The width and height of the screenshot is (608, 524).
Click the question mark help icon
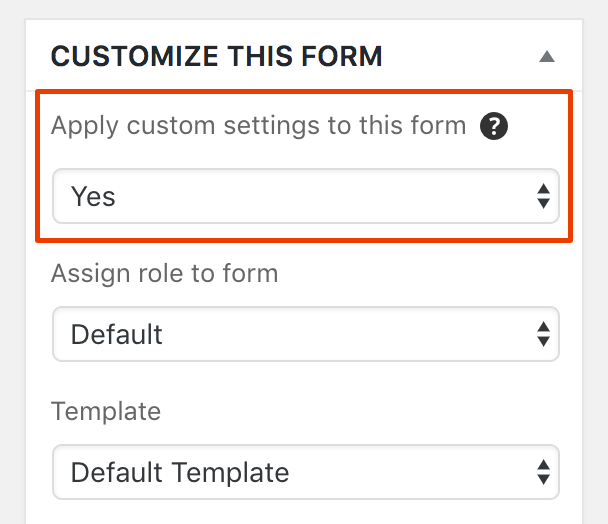pyautogui.click(x=494, y=126)
